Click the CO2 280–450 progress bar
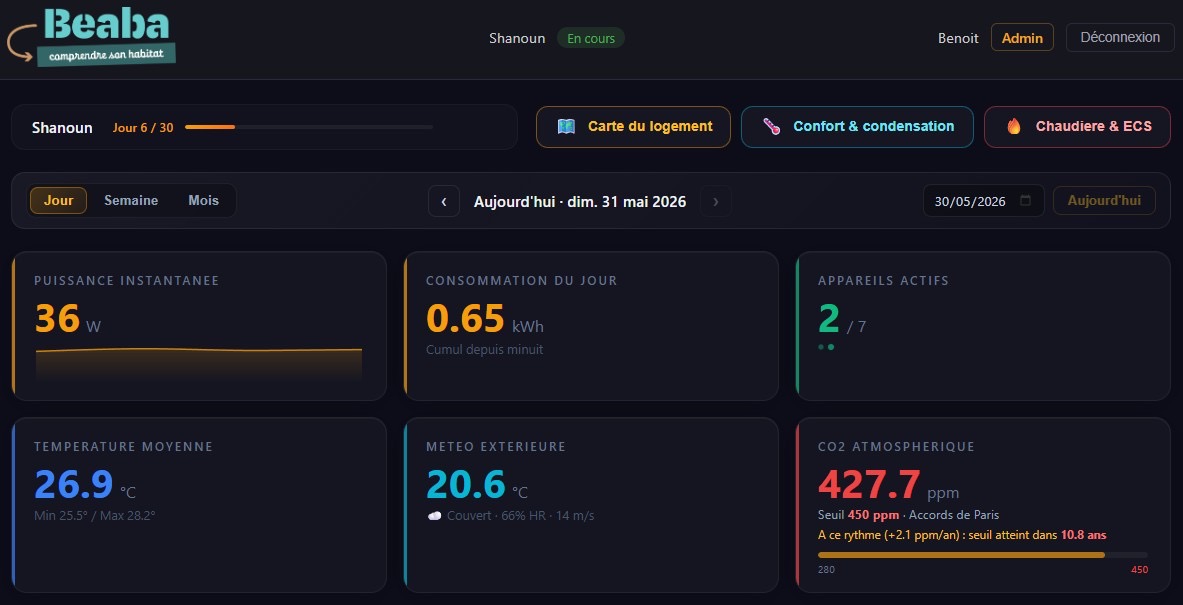Screen dimensions: 1183x605 click(982, 555)
